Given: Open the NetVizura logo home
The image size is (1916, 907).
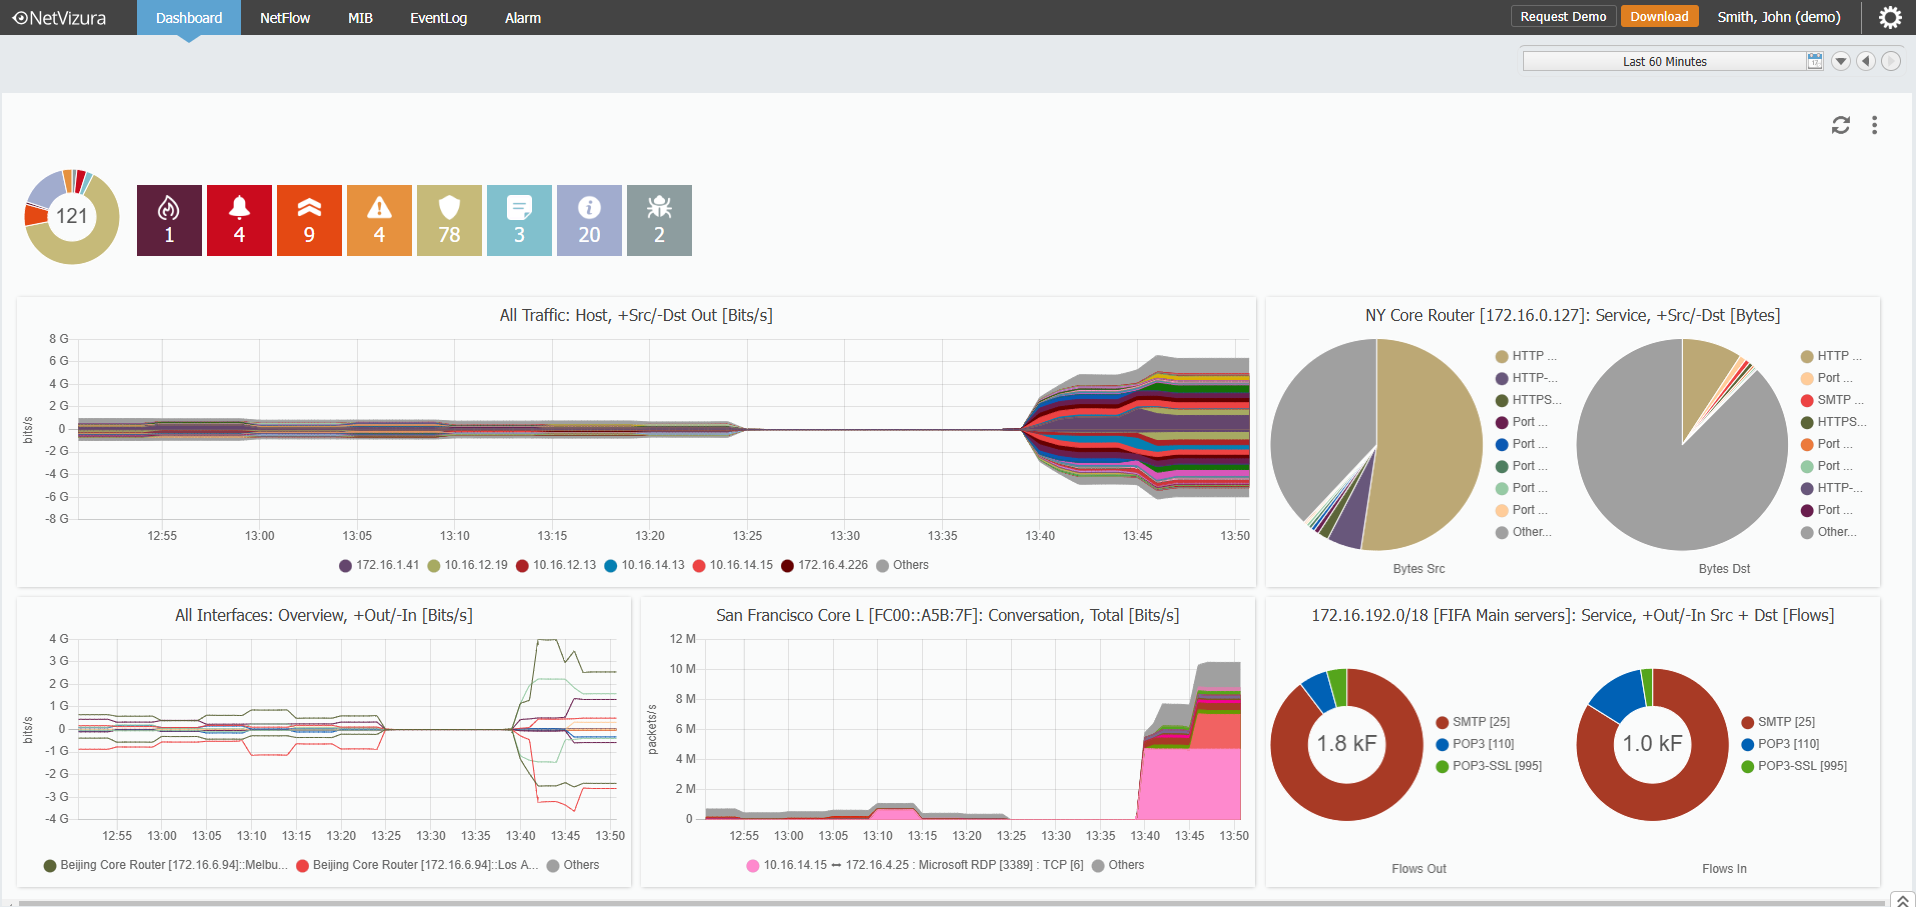Looking at the screenshot, I should (60, 17).
